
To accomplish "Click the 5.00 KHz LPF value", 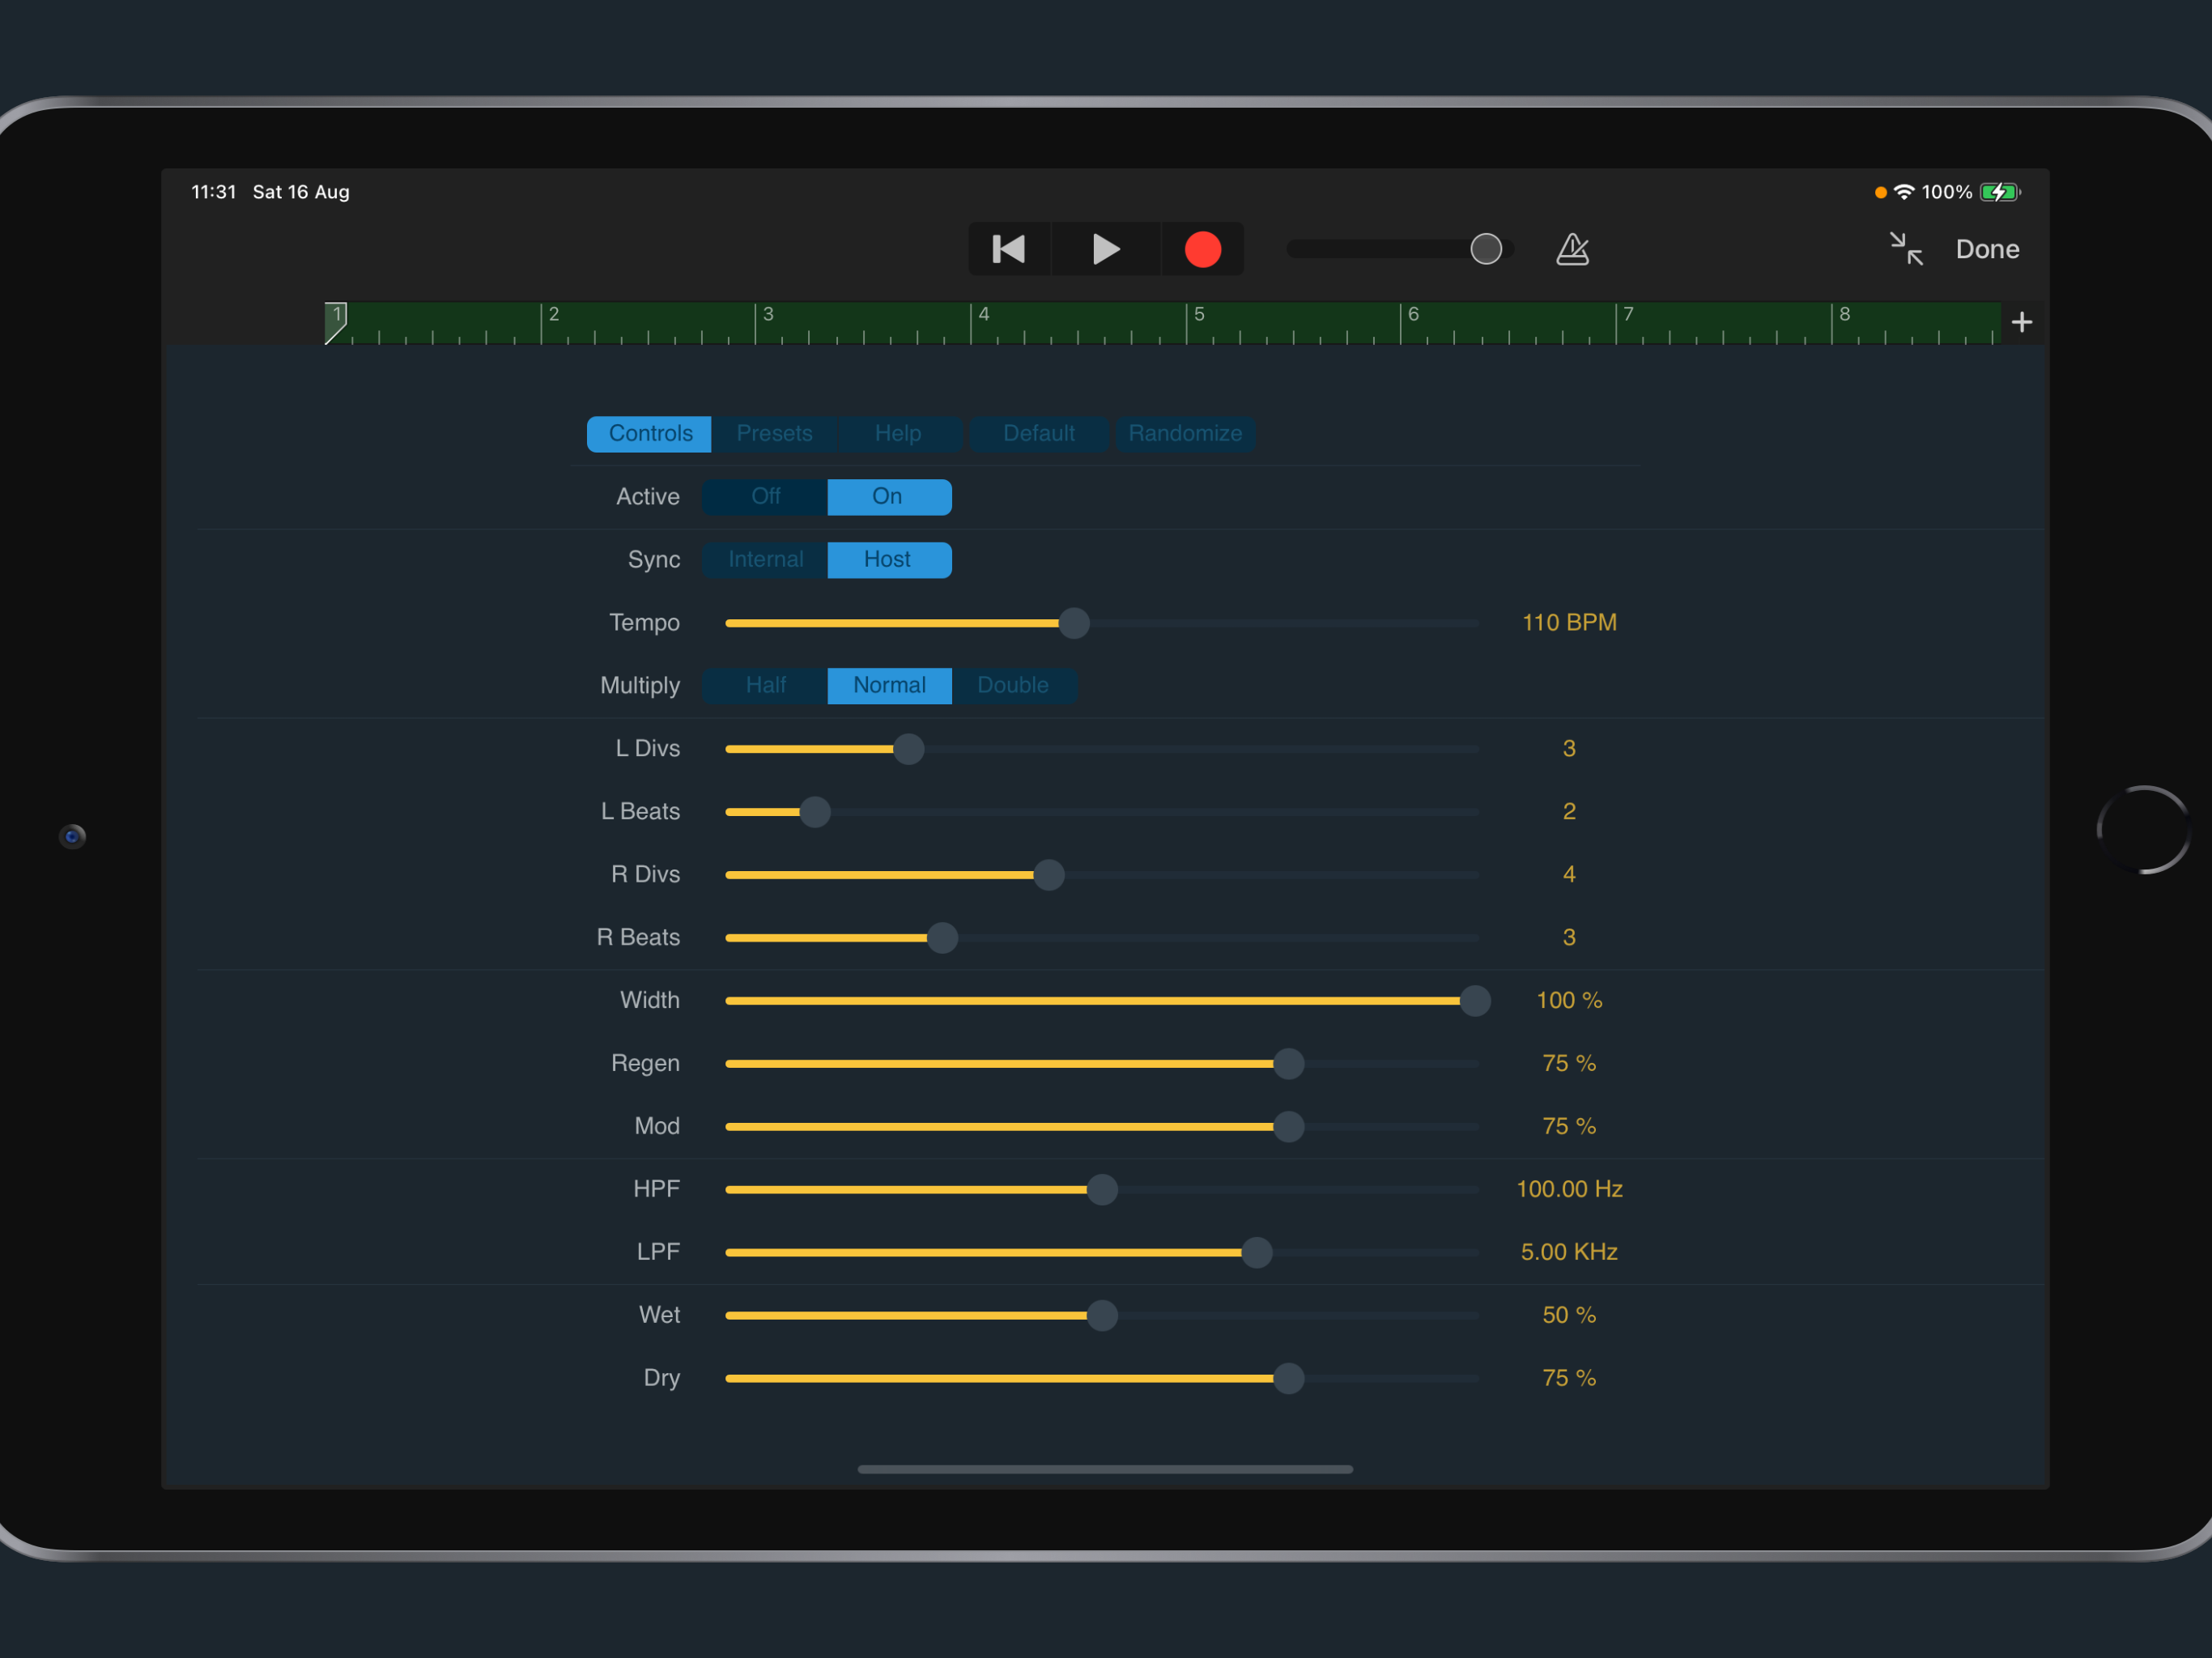I will coord(1569,1252).
